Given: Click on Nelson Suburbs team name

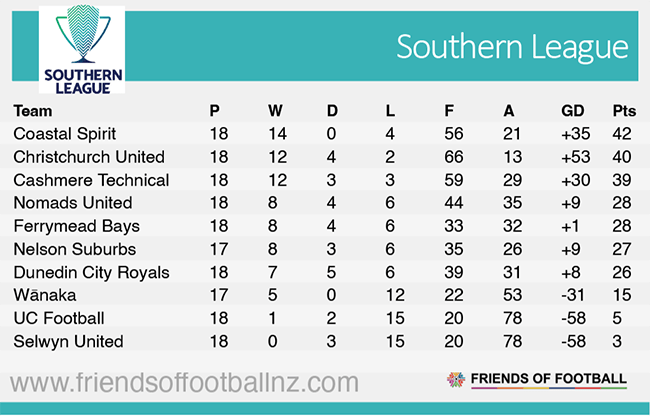Looking at the screenshot, I should [x=68, y=249].
